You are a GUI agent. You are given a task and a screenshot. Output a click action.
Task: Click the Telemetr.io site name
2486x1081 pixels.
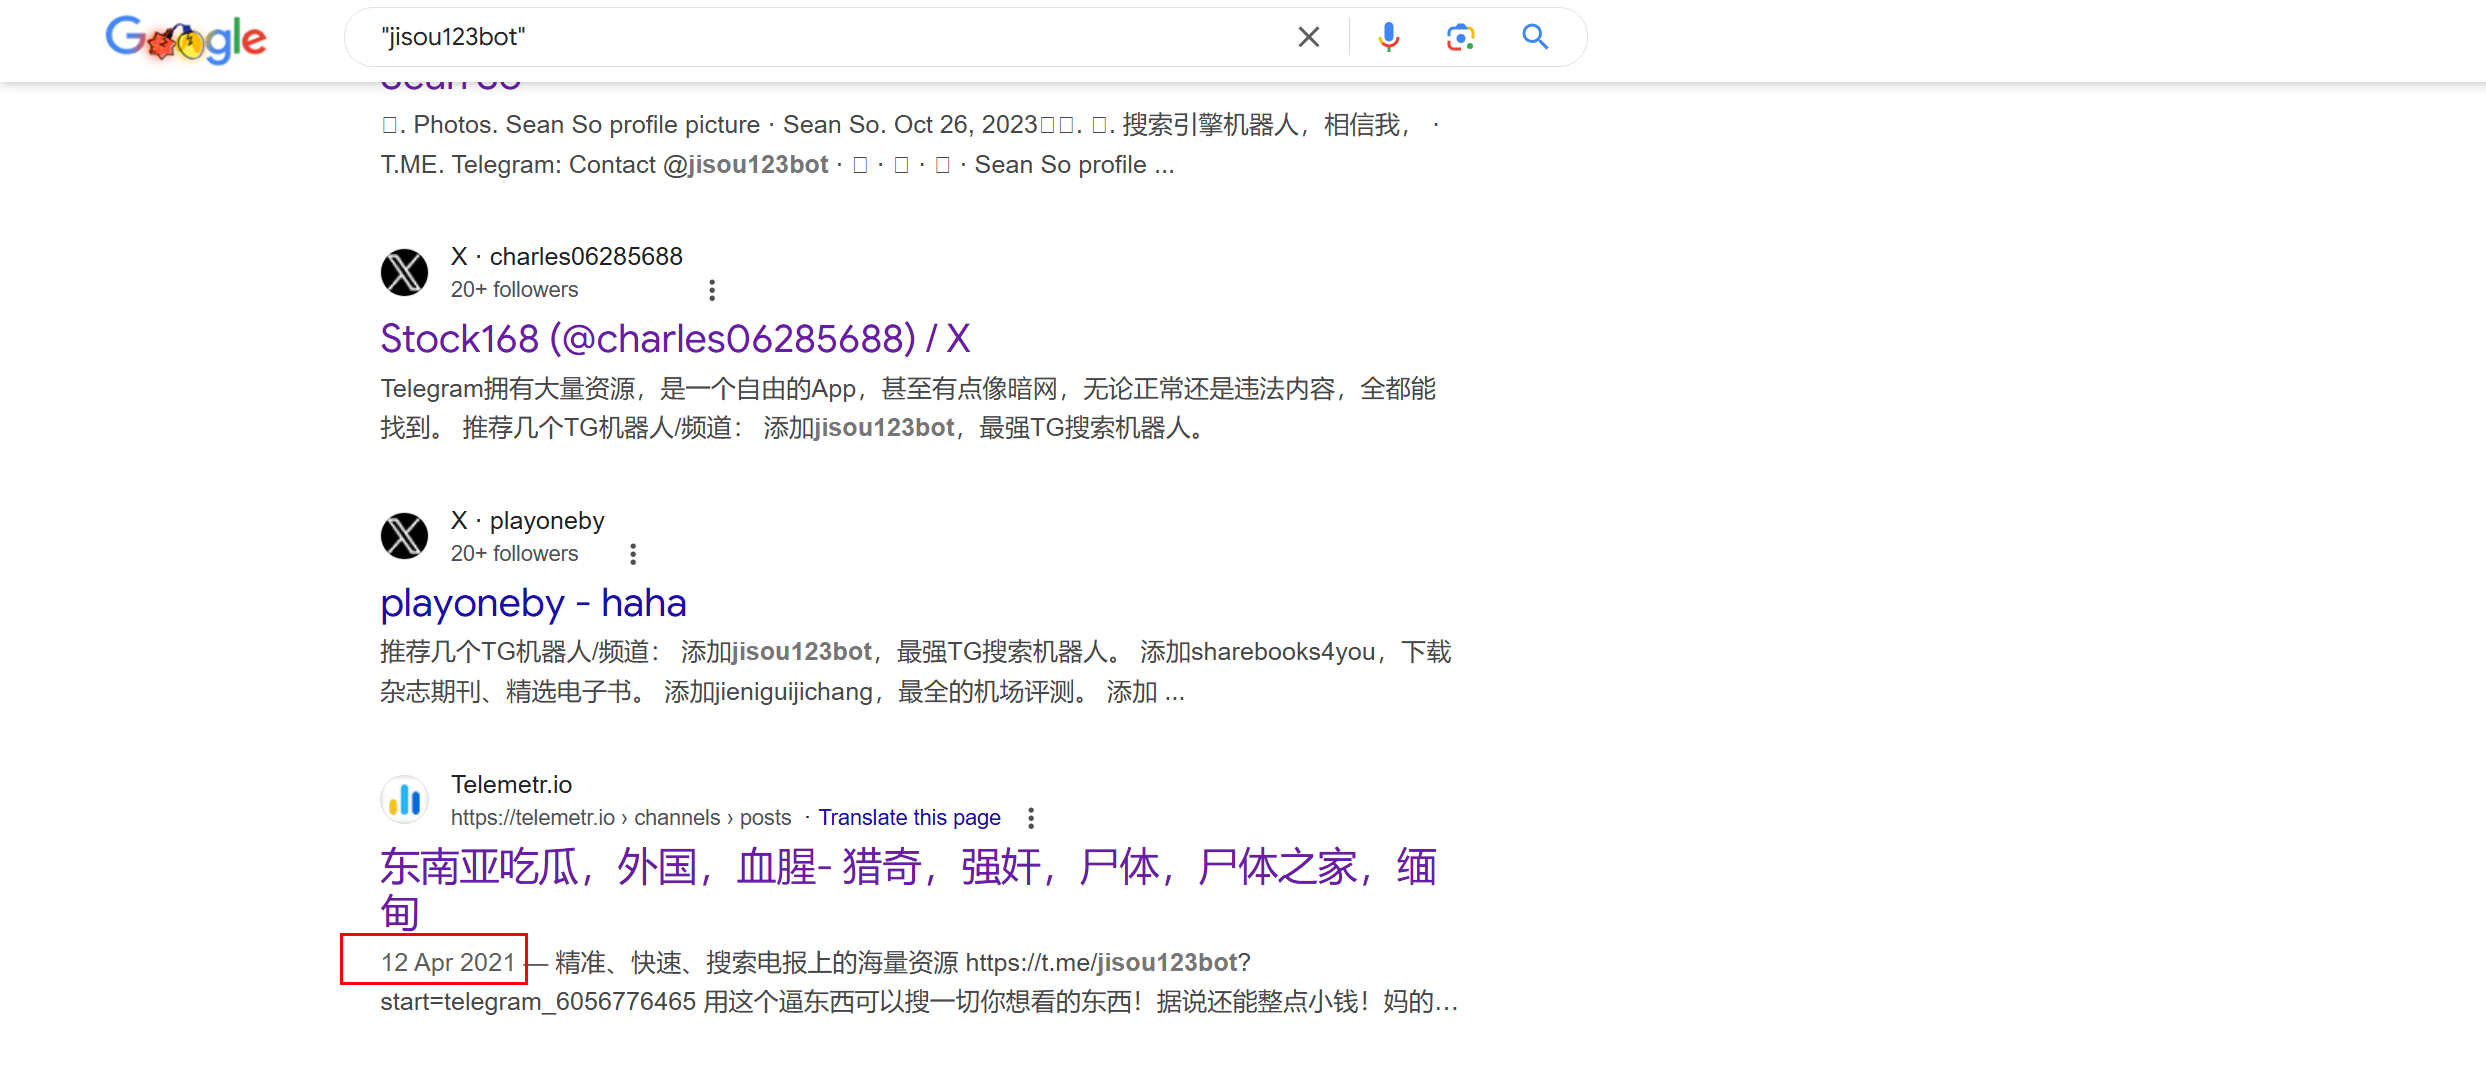coord(511,784)
